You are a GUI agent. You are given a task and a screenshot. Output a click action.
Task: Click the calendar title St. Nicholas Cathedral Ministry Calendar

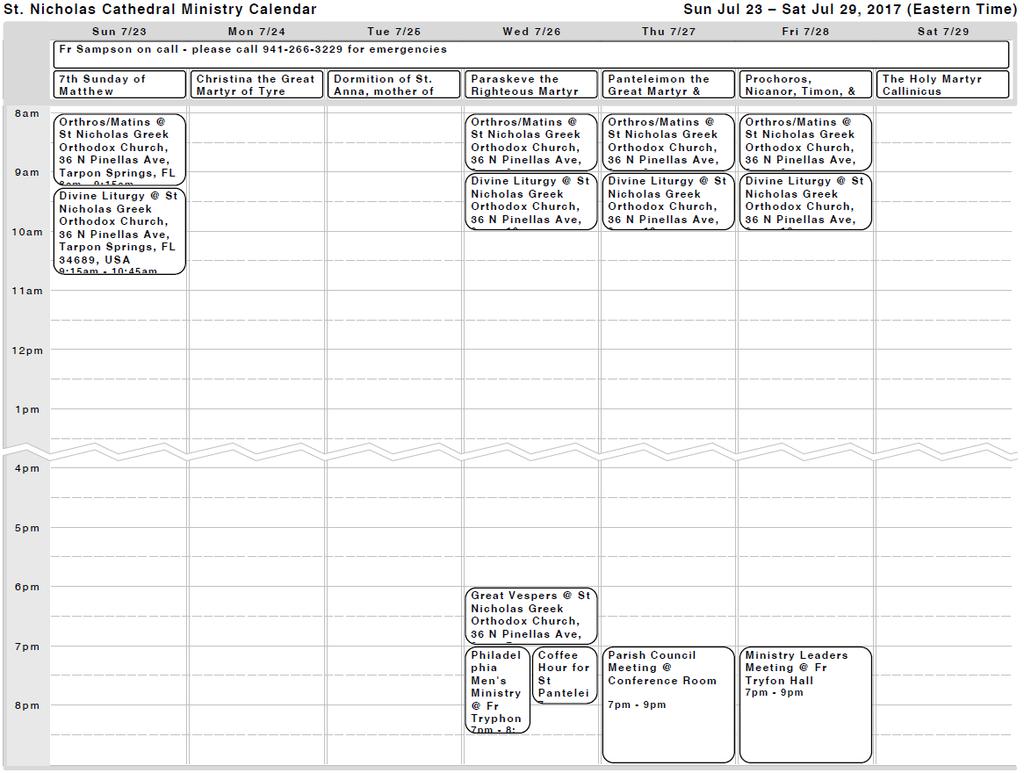[x=160, y=10]
